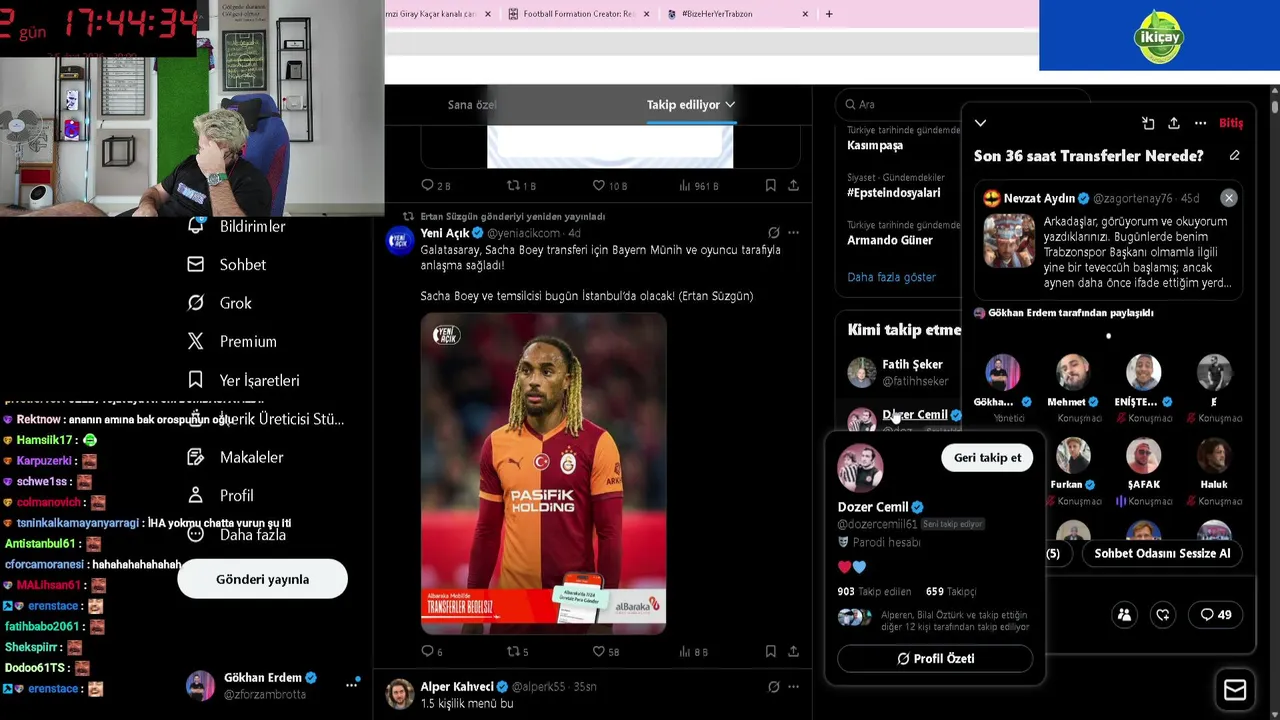The image size is (1280, 720).
Task: Pop out the Space with the dock icon
Action: 1148,123
